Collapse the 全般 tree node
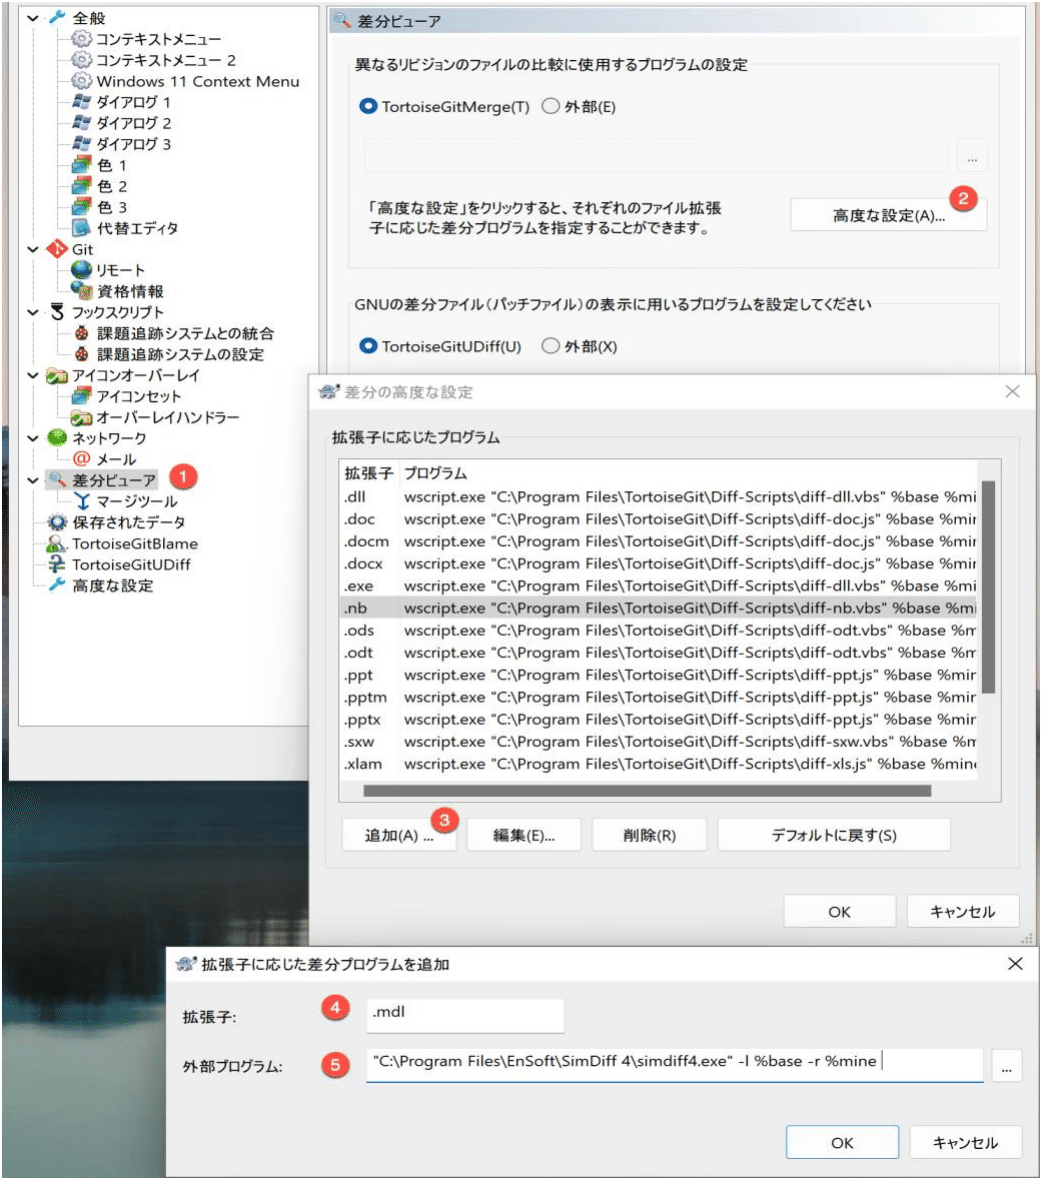This screenshot has height=1180, width=1043. click(x=32, y=17)
